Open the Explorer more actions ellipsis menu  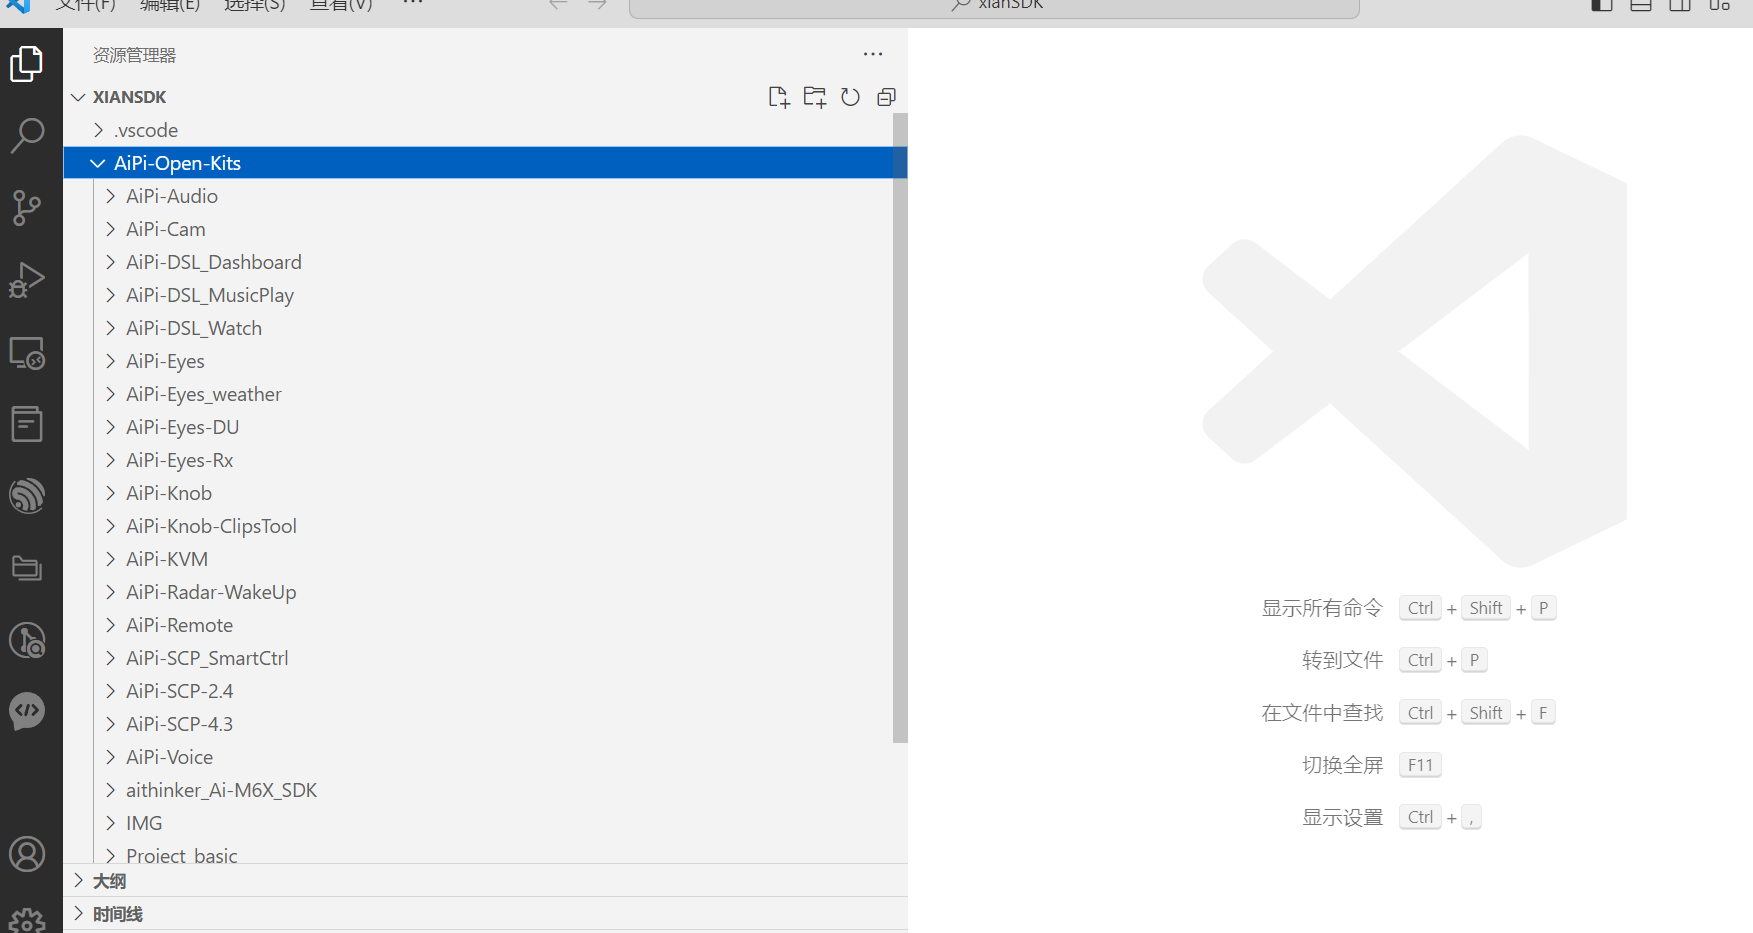pos(873,54)
